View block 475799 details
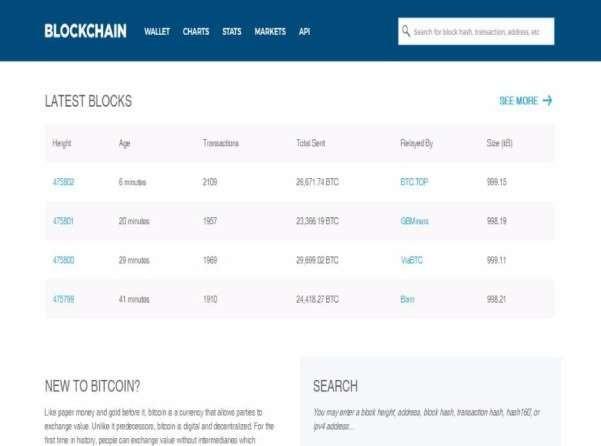This screenshot has height=446, width=601. [63, 299]
